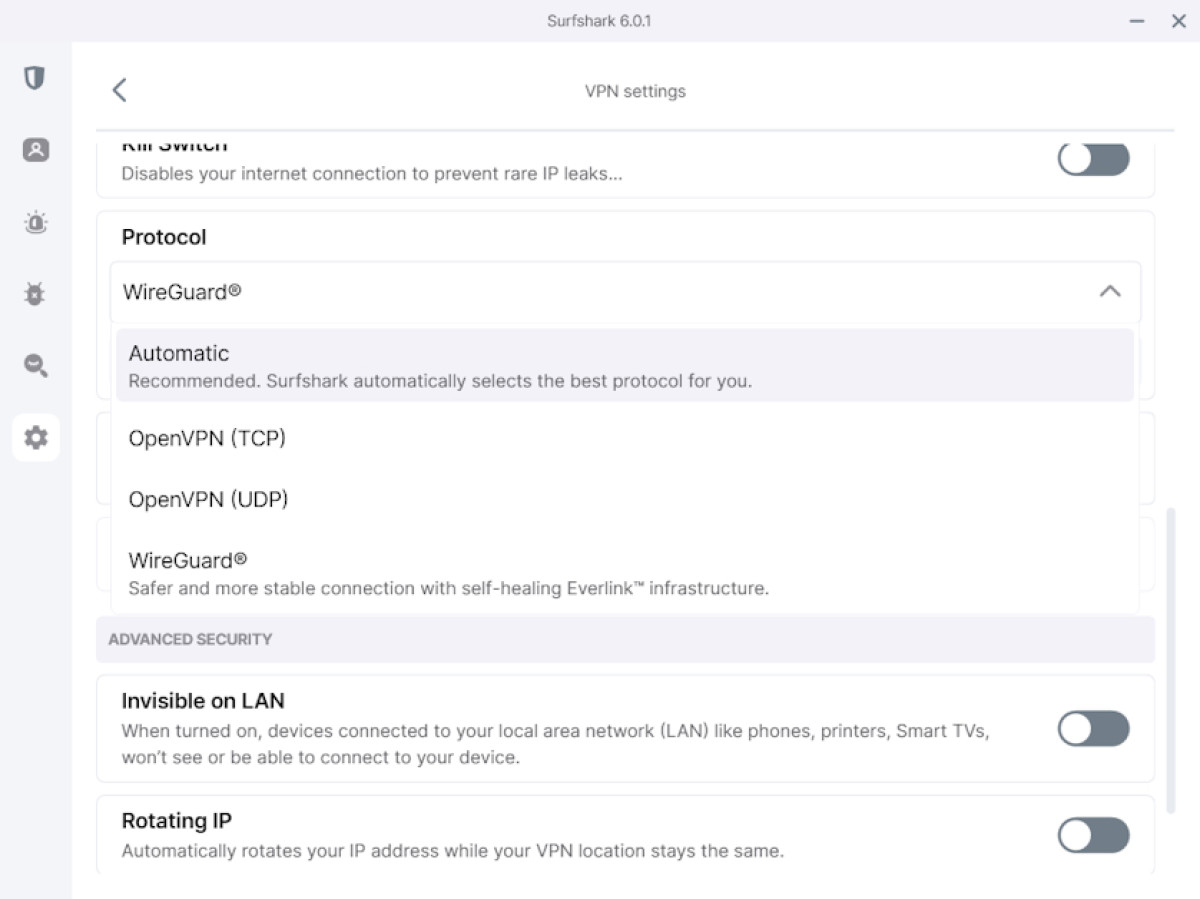The width and height of the screenshot is (1200, 899).
Task: Minimize the Surfshark window
Action: coord(1137,21)
